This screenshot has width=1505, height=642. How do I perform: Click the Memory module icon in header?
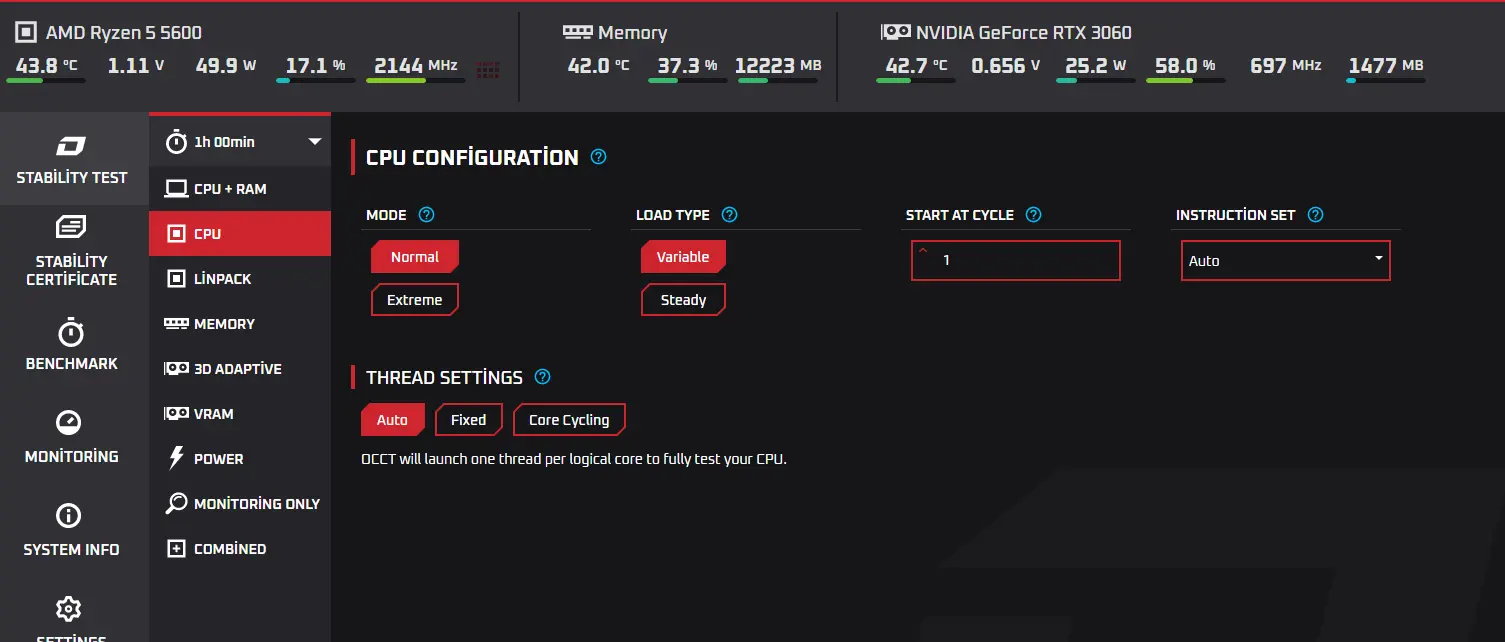tap(577, 32)
